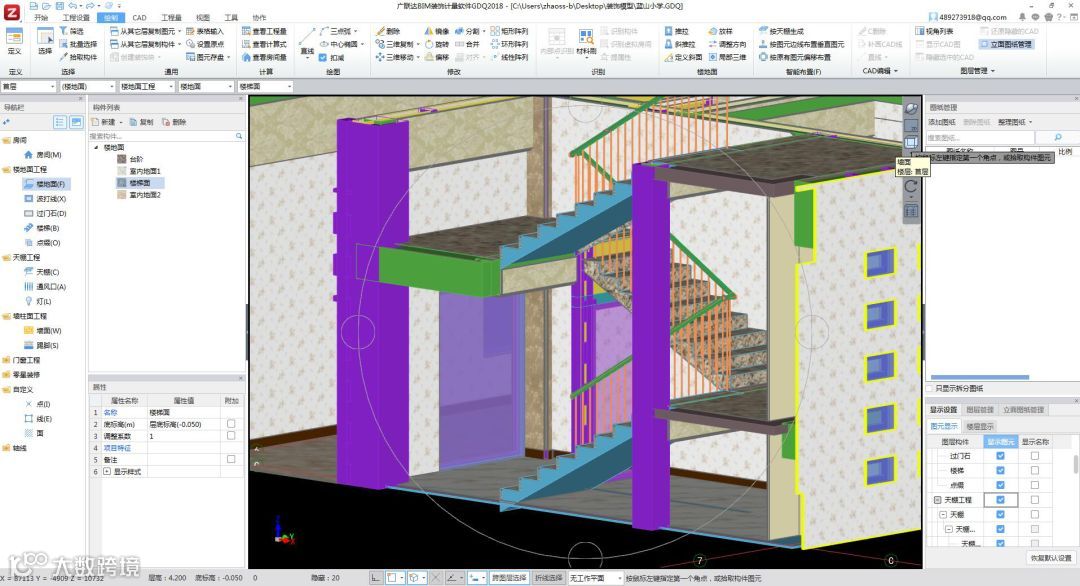Expand the 显示样式 property row
The height and width of the screenshot is (586, 1080).
pos(107,472)
